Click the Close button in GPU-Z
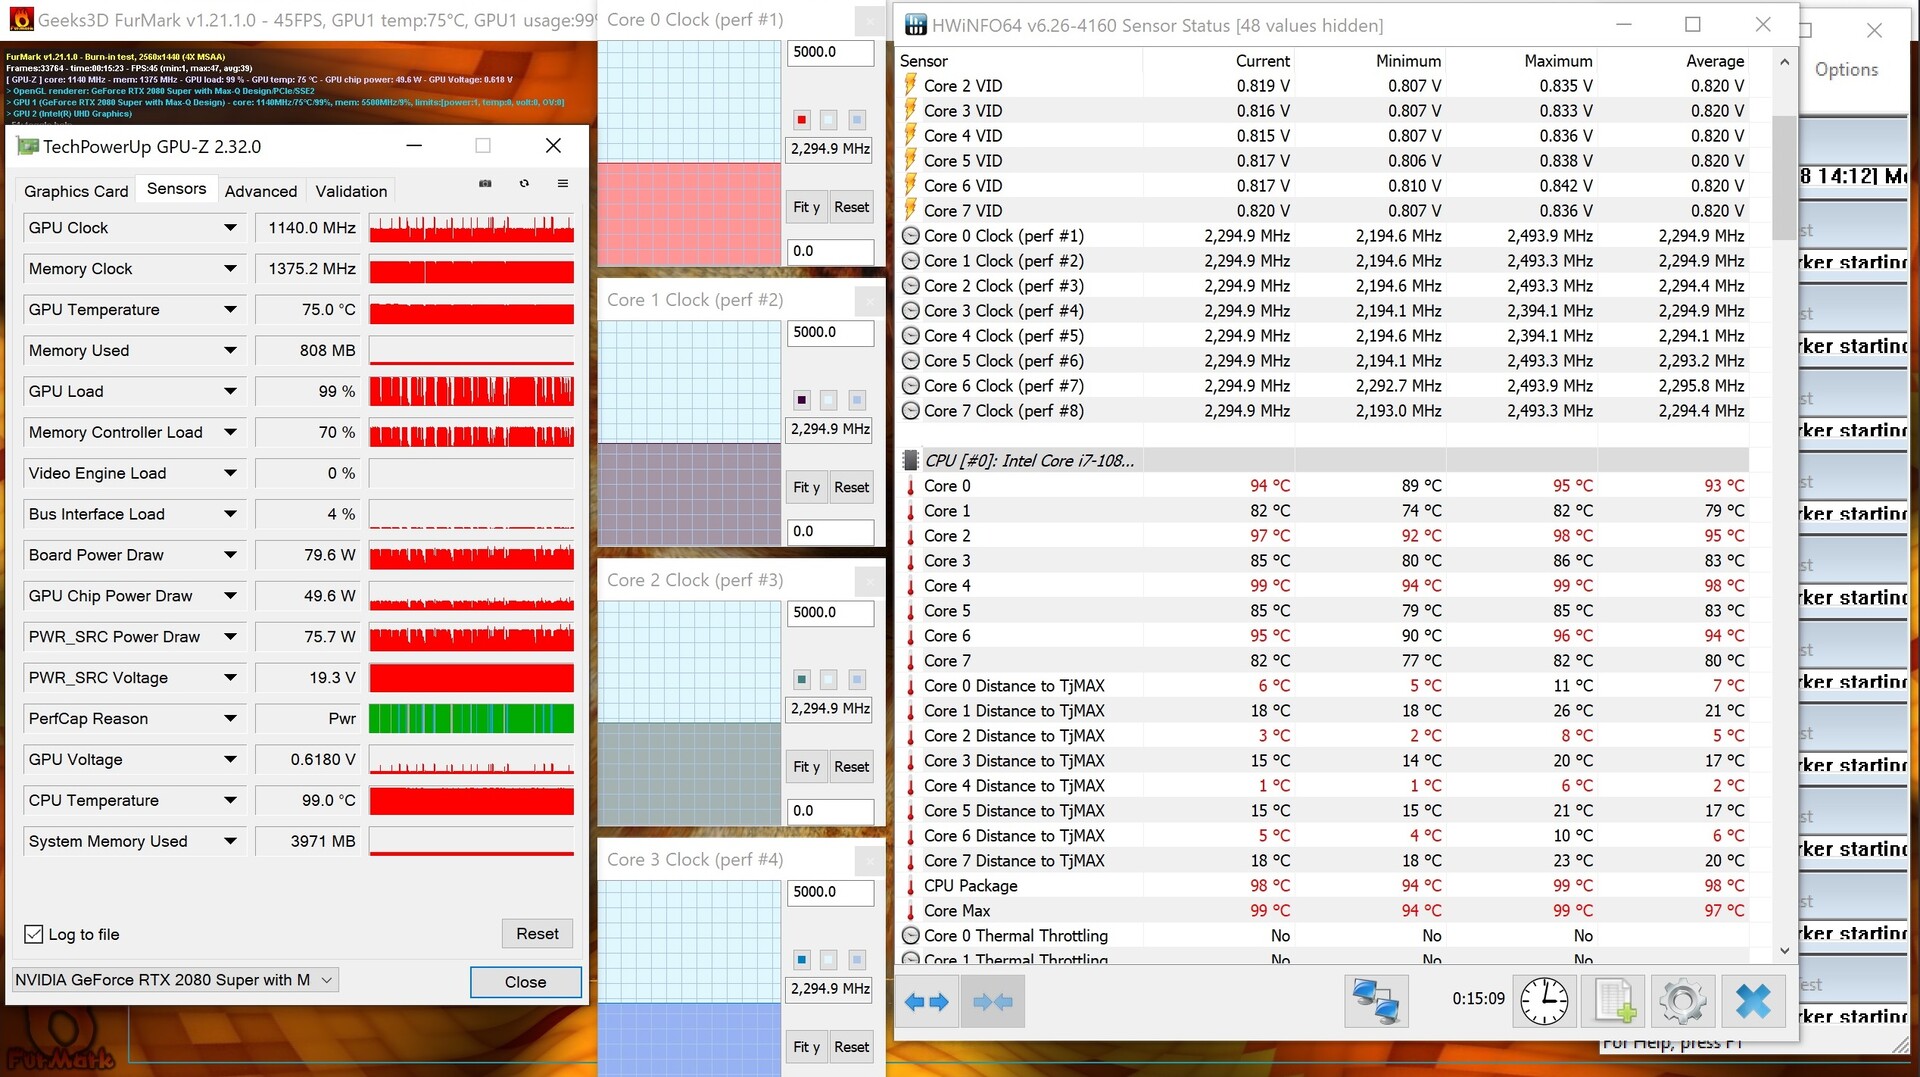Viewport: 1920px width, 1077px height. pyautogui.click(x=526, y=982)
